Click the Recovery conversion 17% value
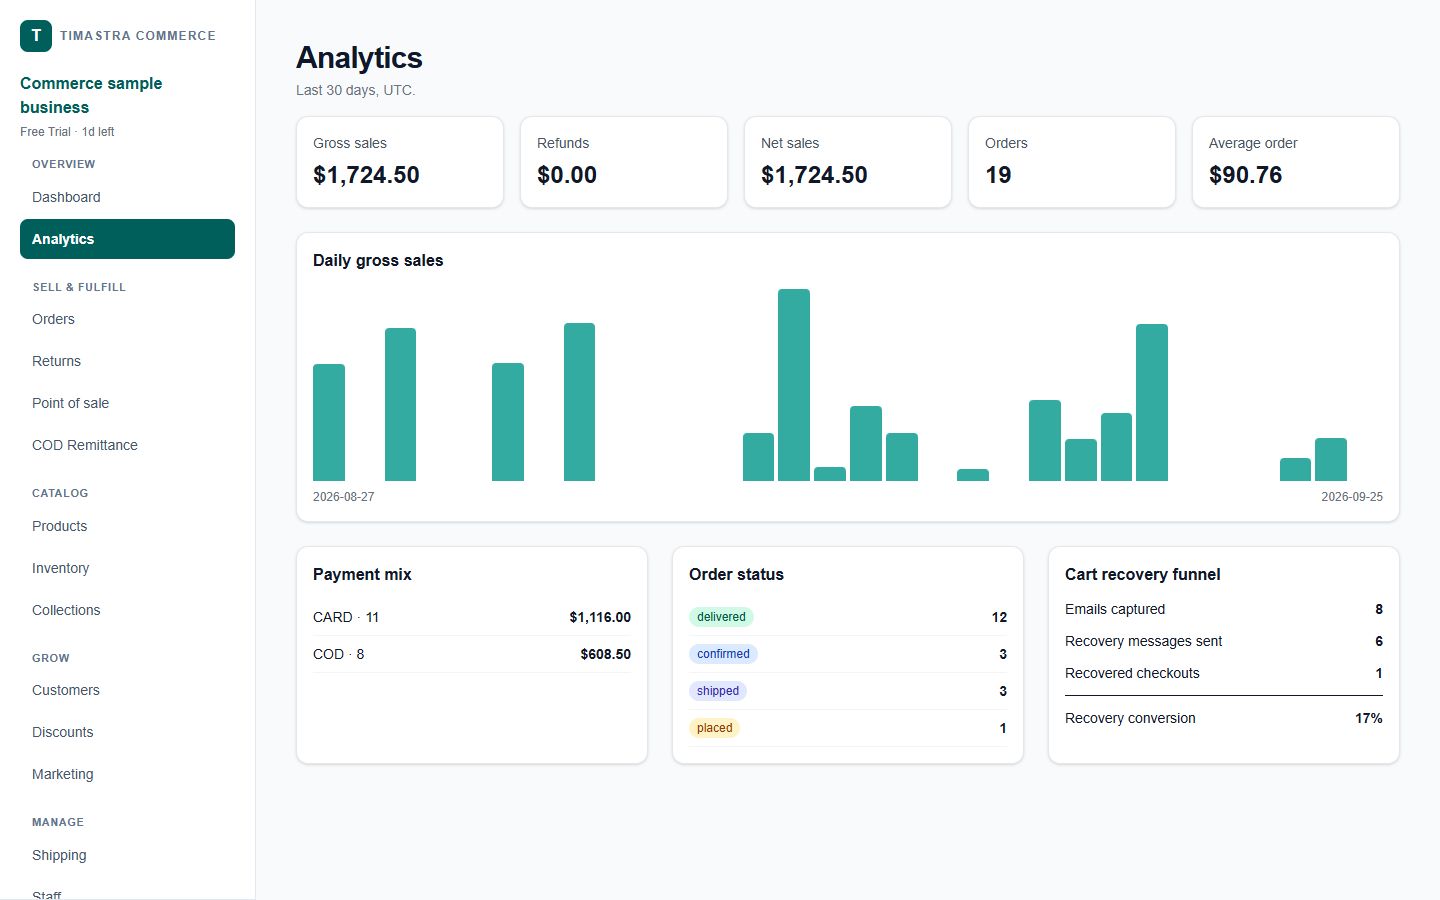The height and width of the screenshot is (900, 1440). point(1369,718)
